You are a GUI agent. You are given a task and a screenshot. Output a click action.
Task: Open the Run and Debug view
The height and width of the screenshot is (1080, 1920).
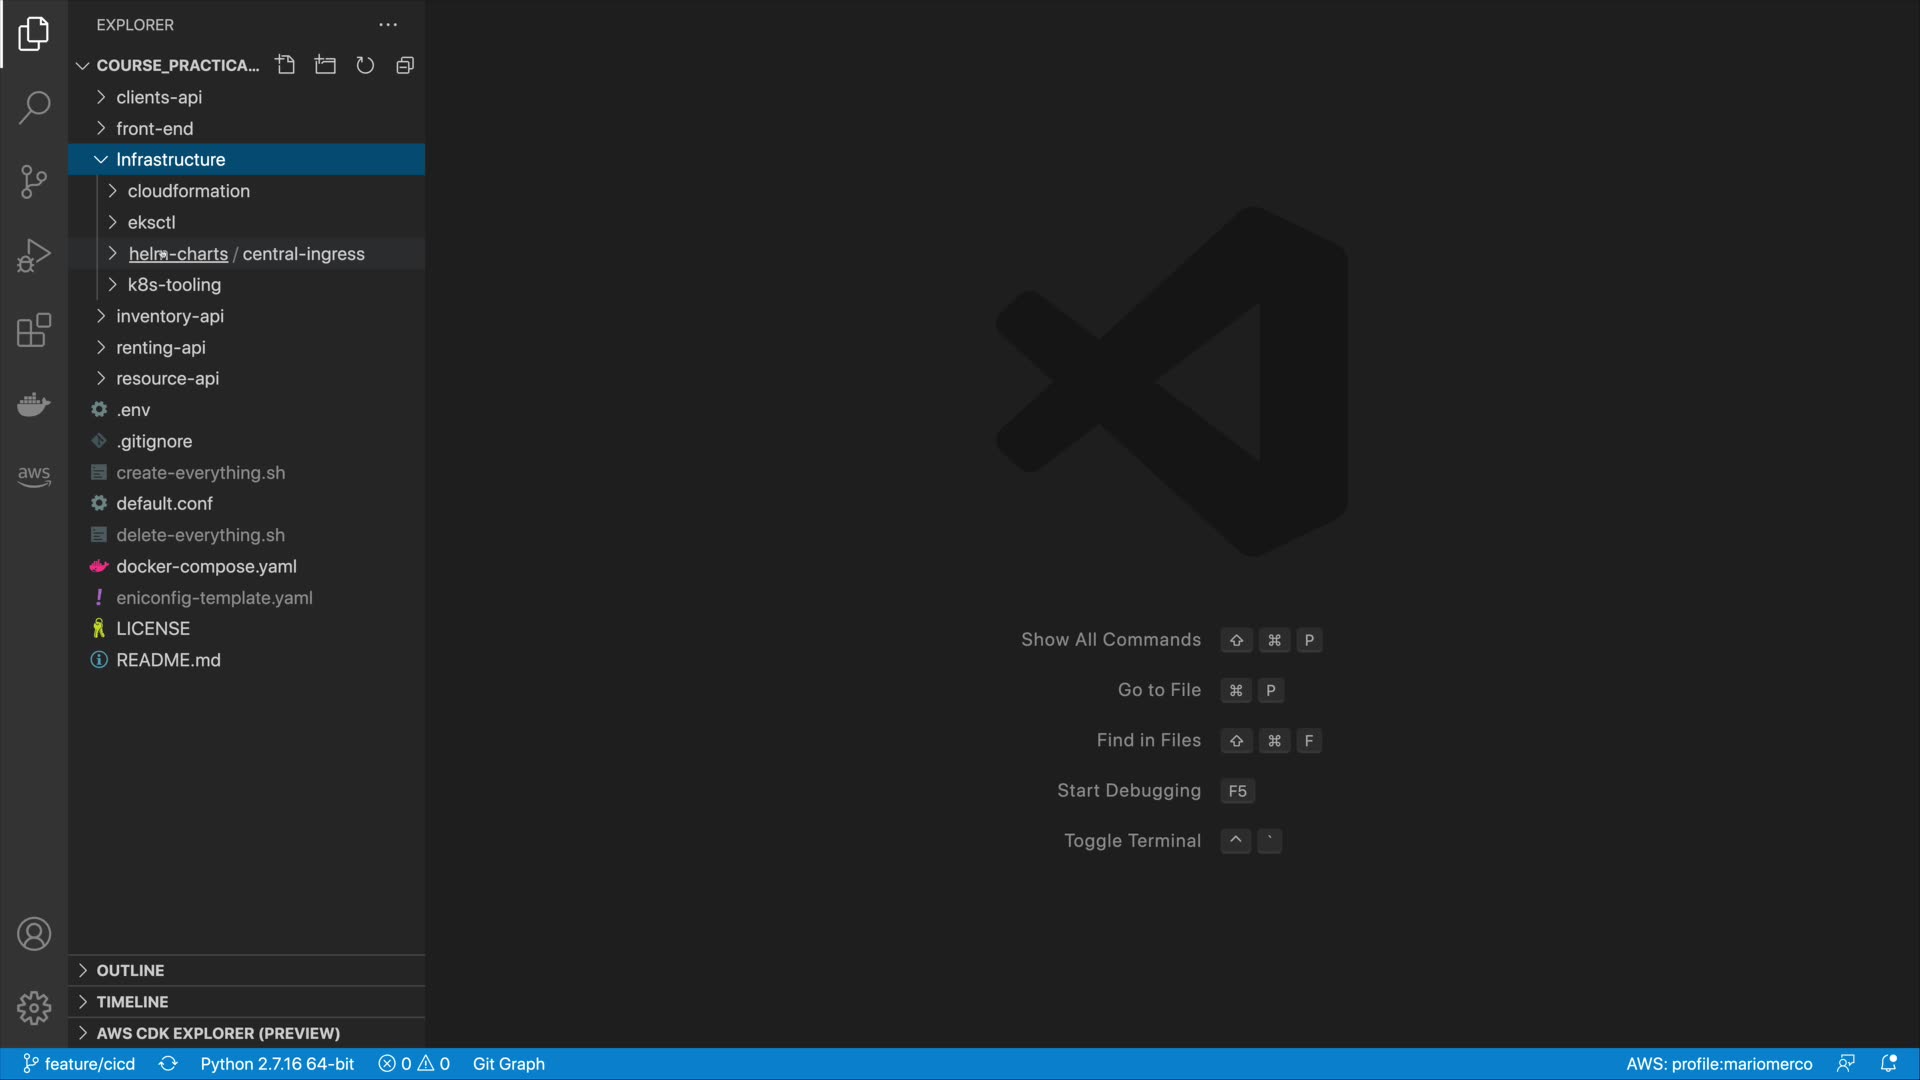click(34, 256)
